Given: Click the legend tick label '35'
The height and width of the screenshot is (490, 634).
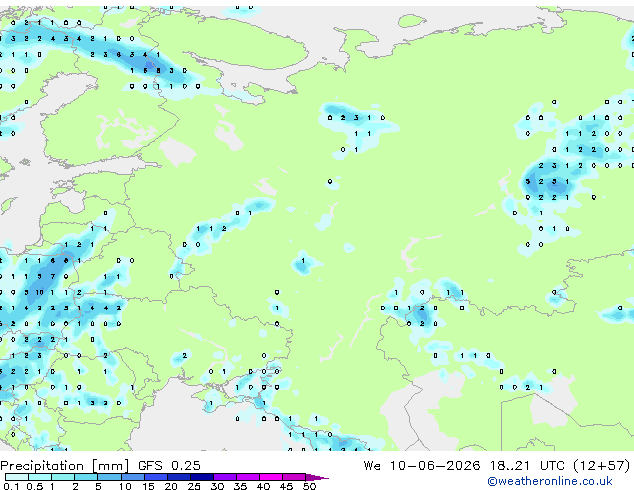Looking at the screenshot, I should pyautogui.click(x=240, y=486).
